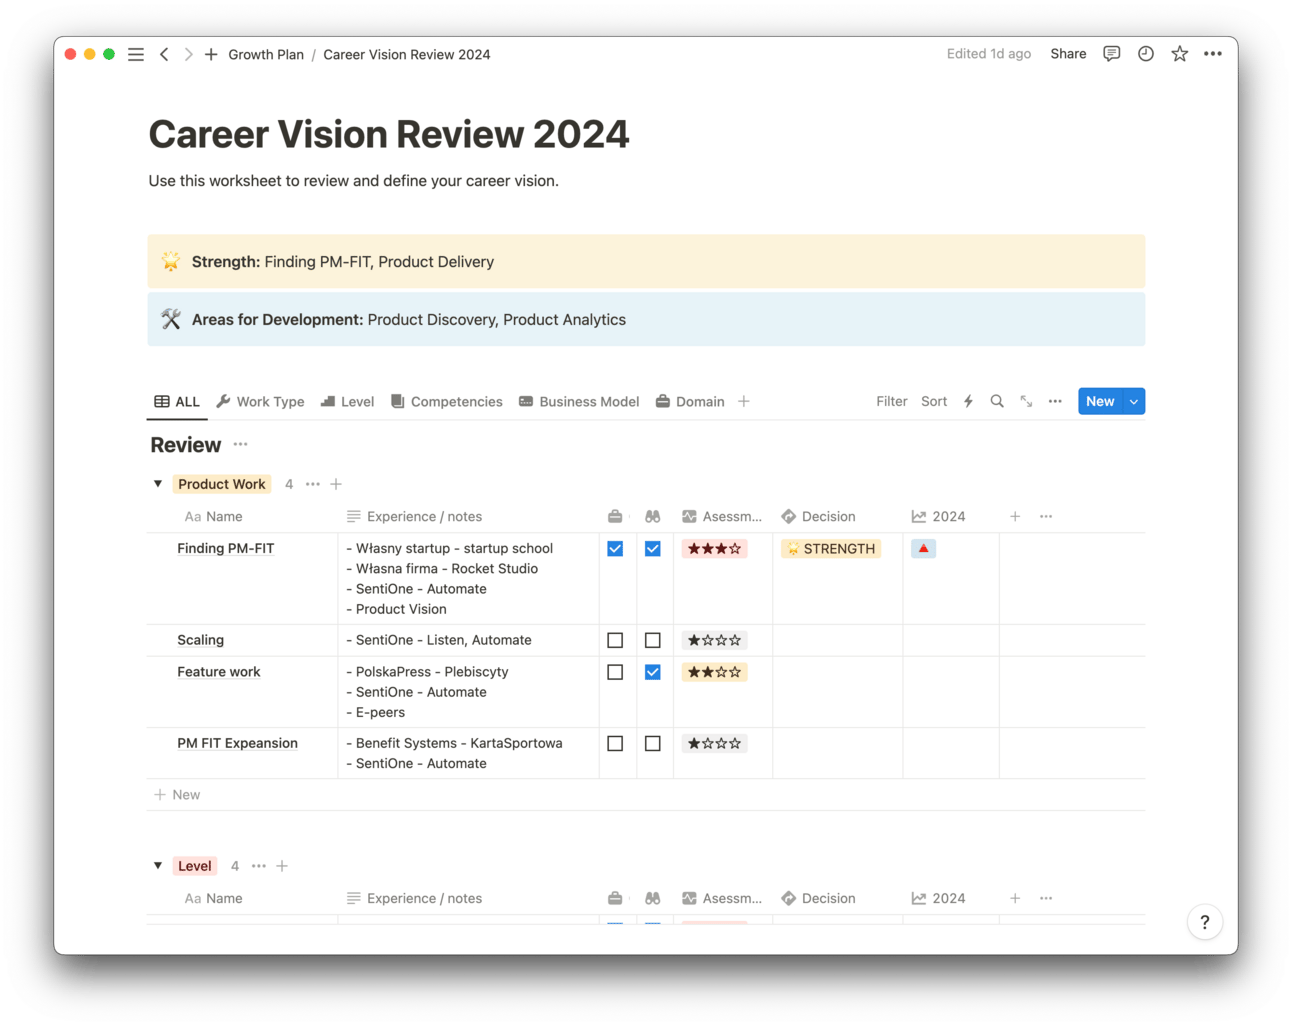Favorite the page with the star icon
Image resolution: width=1292 pixels, height=1026 pixels.
tap(1180, 54)
